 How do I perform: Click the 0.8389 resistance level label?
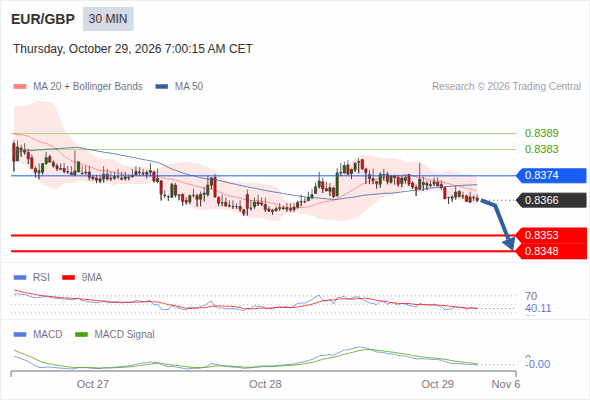[x=541, y=133]
